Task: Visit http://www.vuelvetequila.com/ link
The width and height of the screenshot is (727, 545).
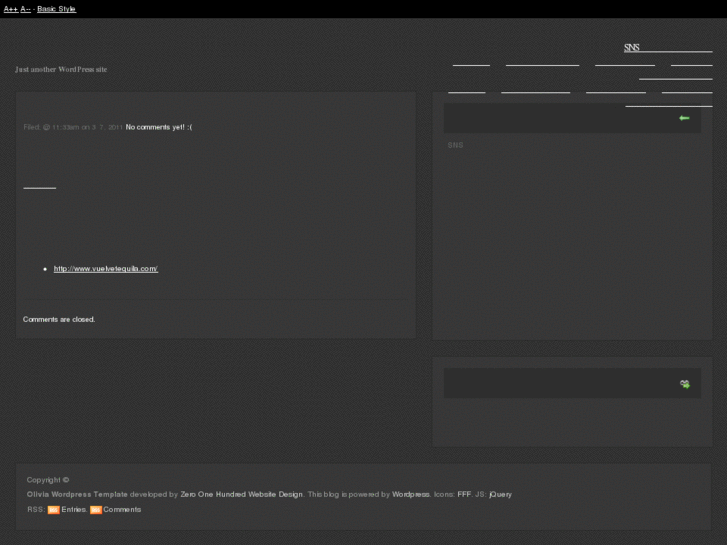Action: (x=106, y=269)
